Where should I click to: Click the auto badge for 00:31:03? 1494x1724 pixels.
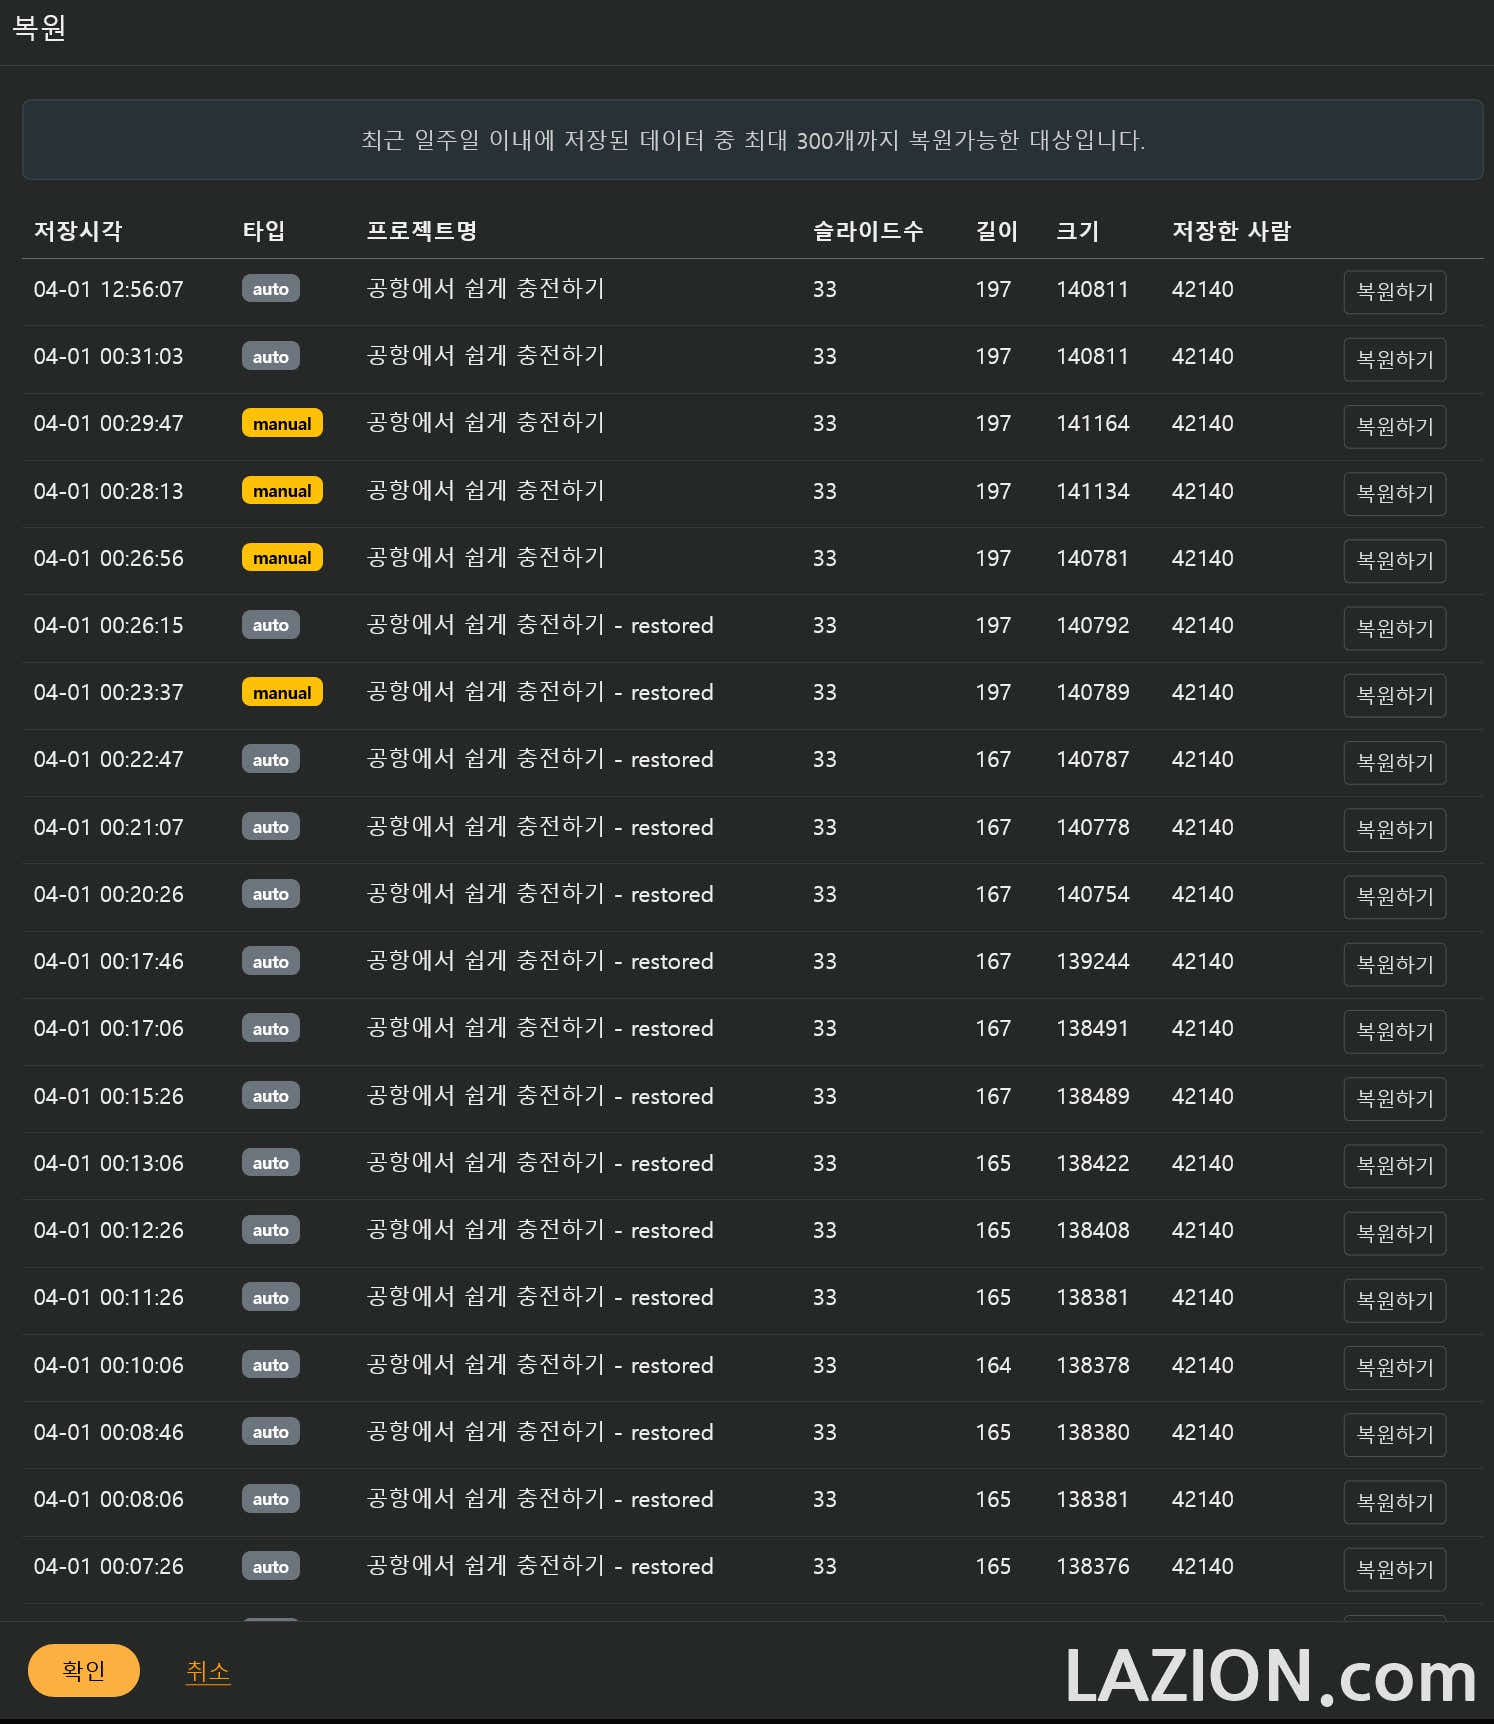coord(270,356)
